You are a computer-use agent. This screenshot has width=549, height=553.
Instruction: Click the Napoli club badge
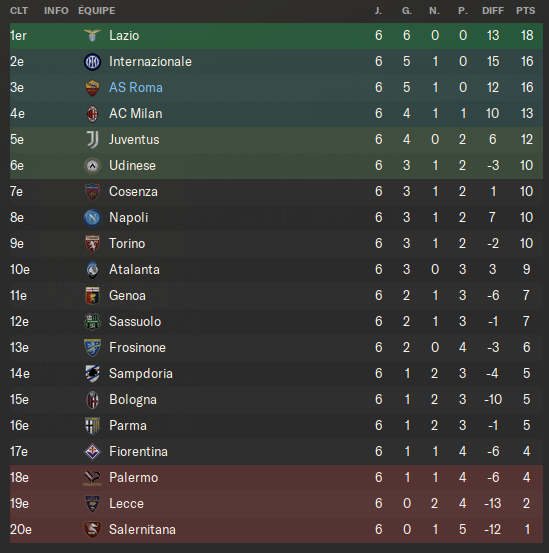(x=92, y=218)
